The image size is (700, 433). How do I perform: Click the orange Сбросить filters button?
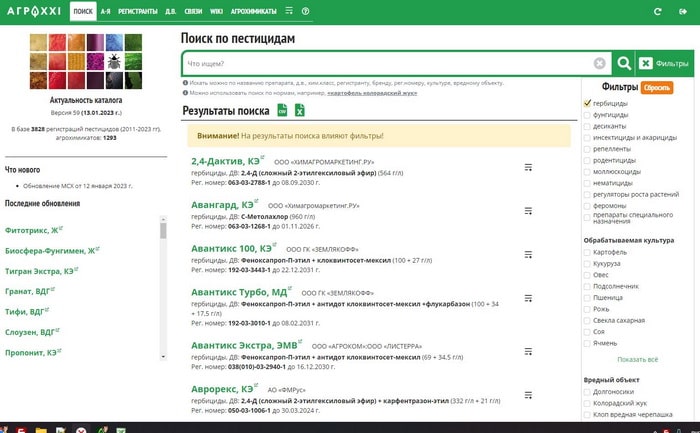[x=657, y=87]
